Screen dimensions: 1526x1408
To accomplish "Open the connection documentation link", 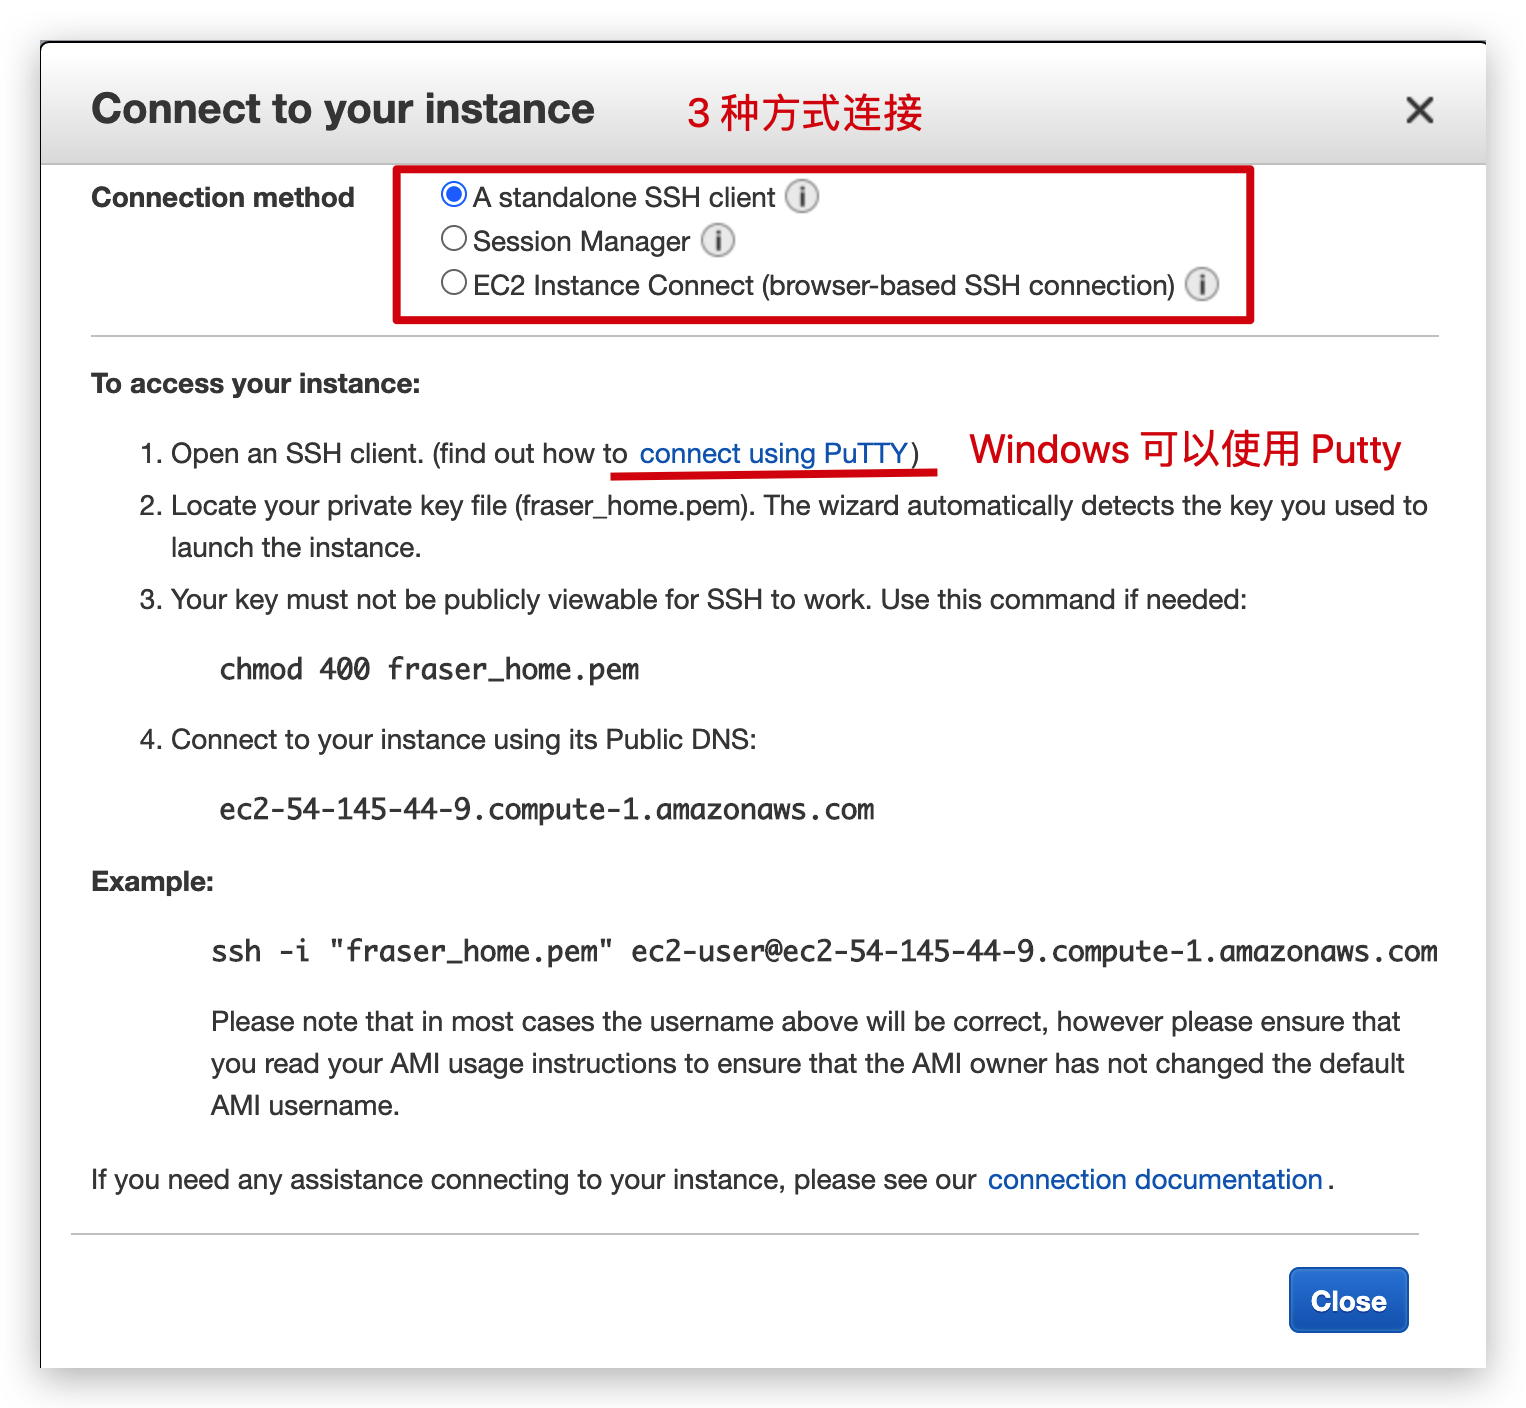I will point(1155,1180).
